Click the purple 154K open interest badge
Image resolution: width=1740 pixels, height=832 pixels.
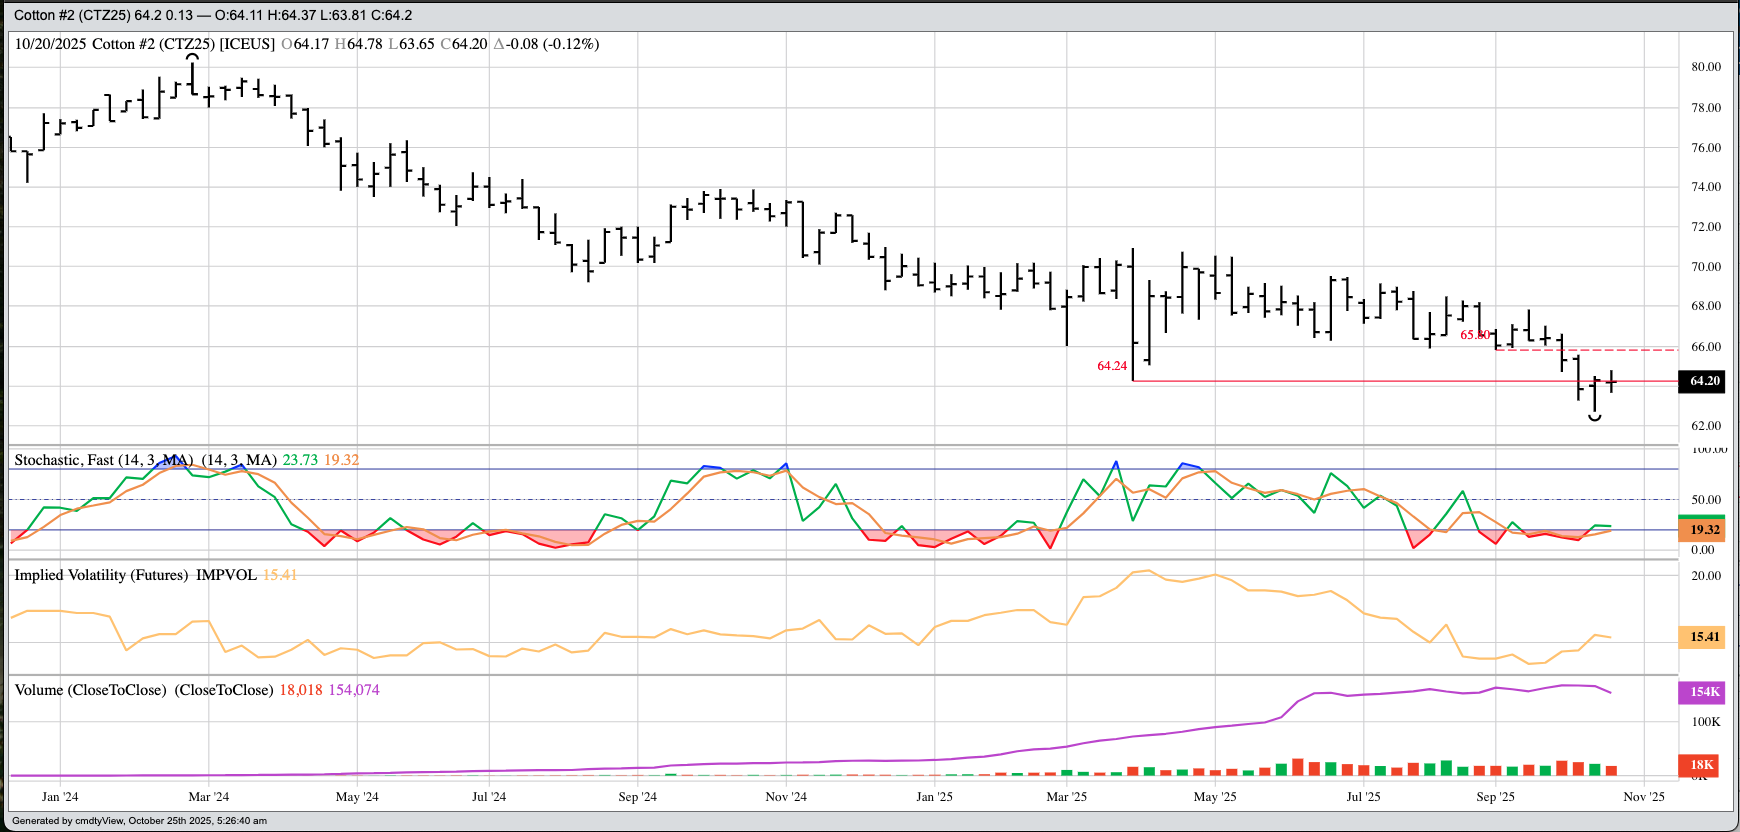point(1704,692)
